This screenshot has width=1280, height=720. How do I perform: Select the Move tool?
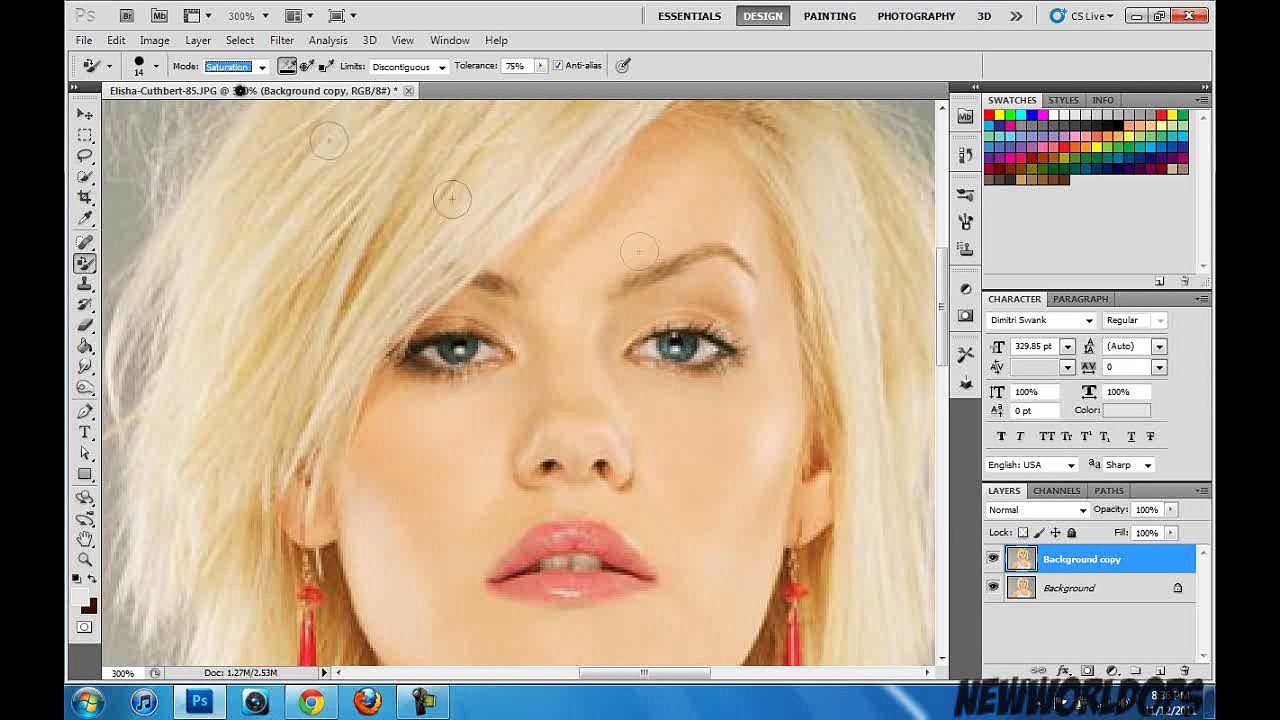pyautogui.click(x=85, y=114)
